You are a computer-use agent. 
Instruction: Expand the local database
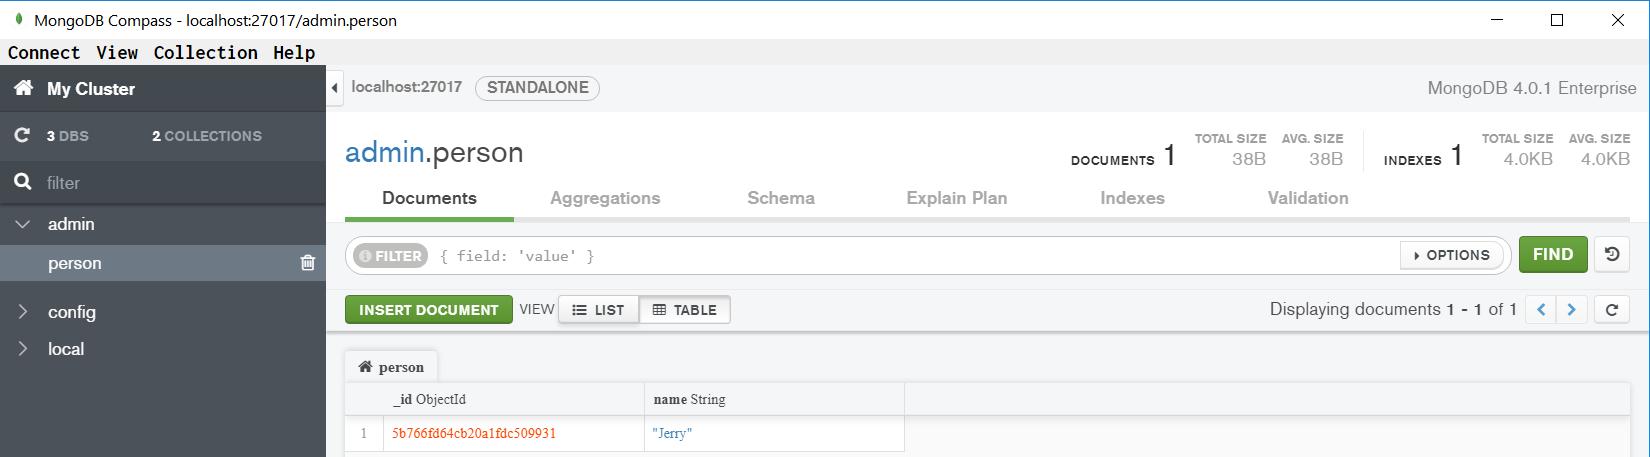(x=22, y=349)
